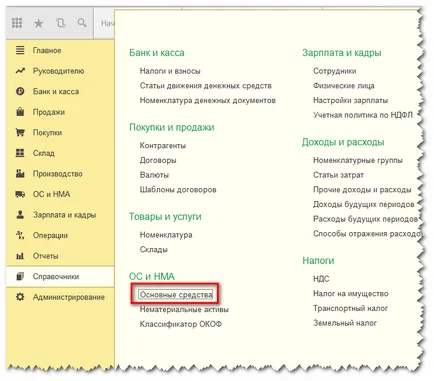
Task: Open the НДС link under Налоги
Action: [321, 279]
